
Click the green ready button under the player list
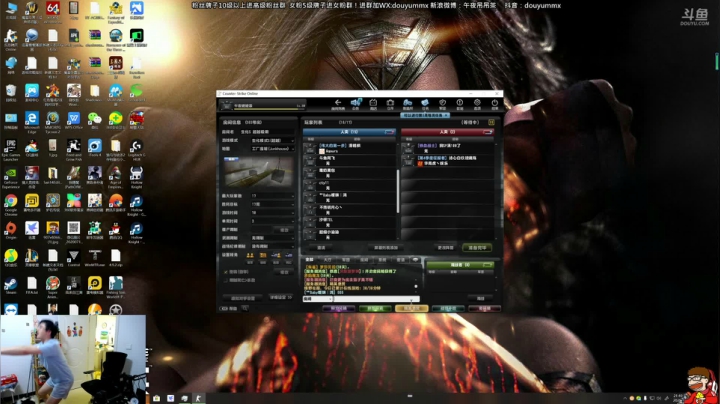477,248
